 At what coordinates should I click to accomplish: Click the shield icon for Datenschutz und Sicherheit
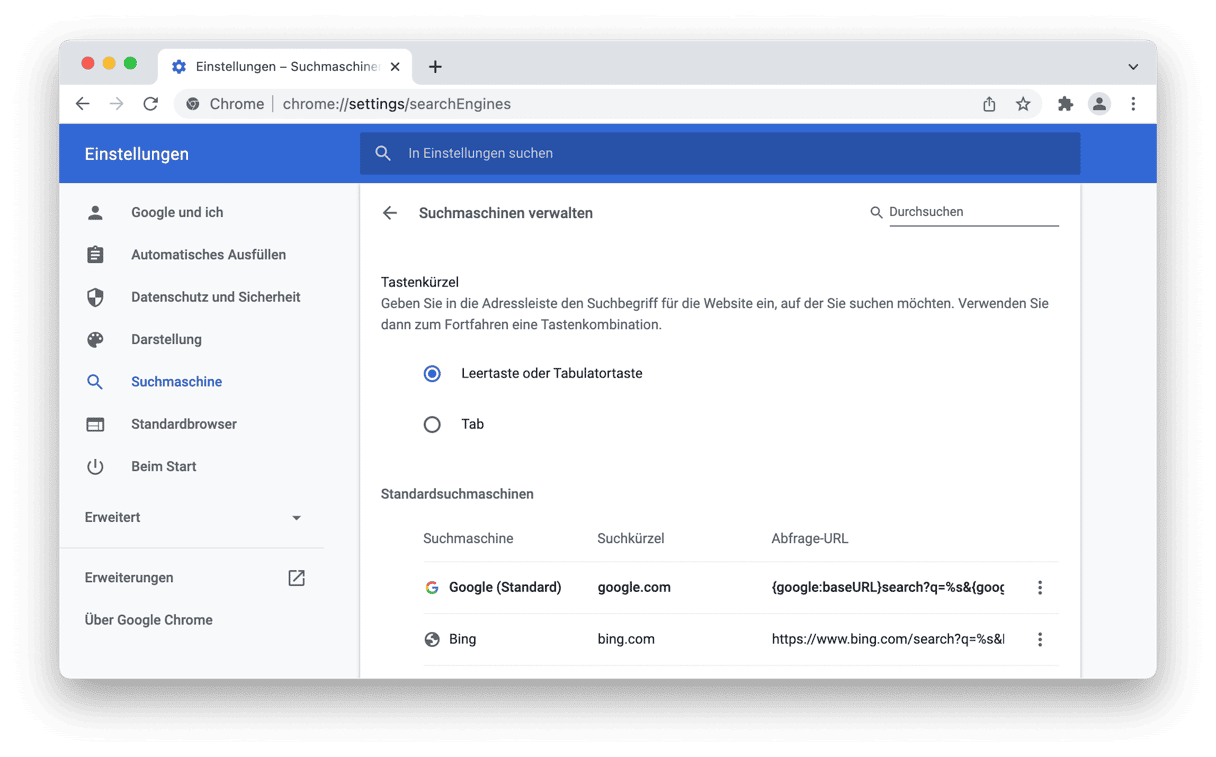click(95, 297)
